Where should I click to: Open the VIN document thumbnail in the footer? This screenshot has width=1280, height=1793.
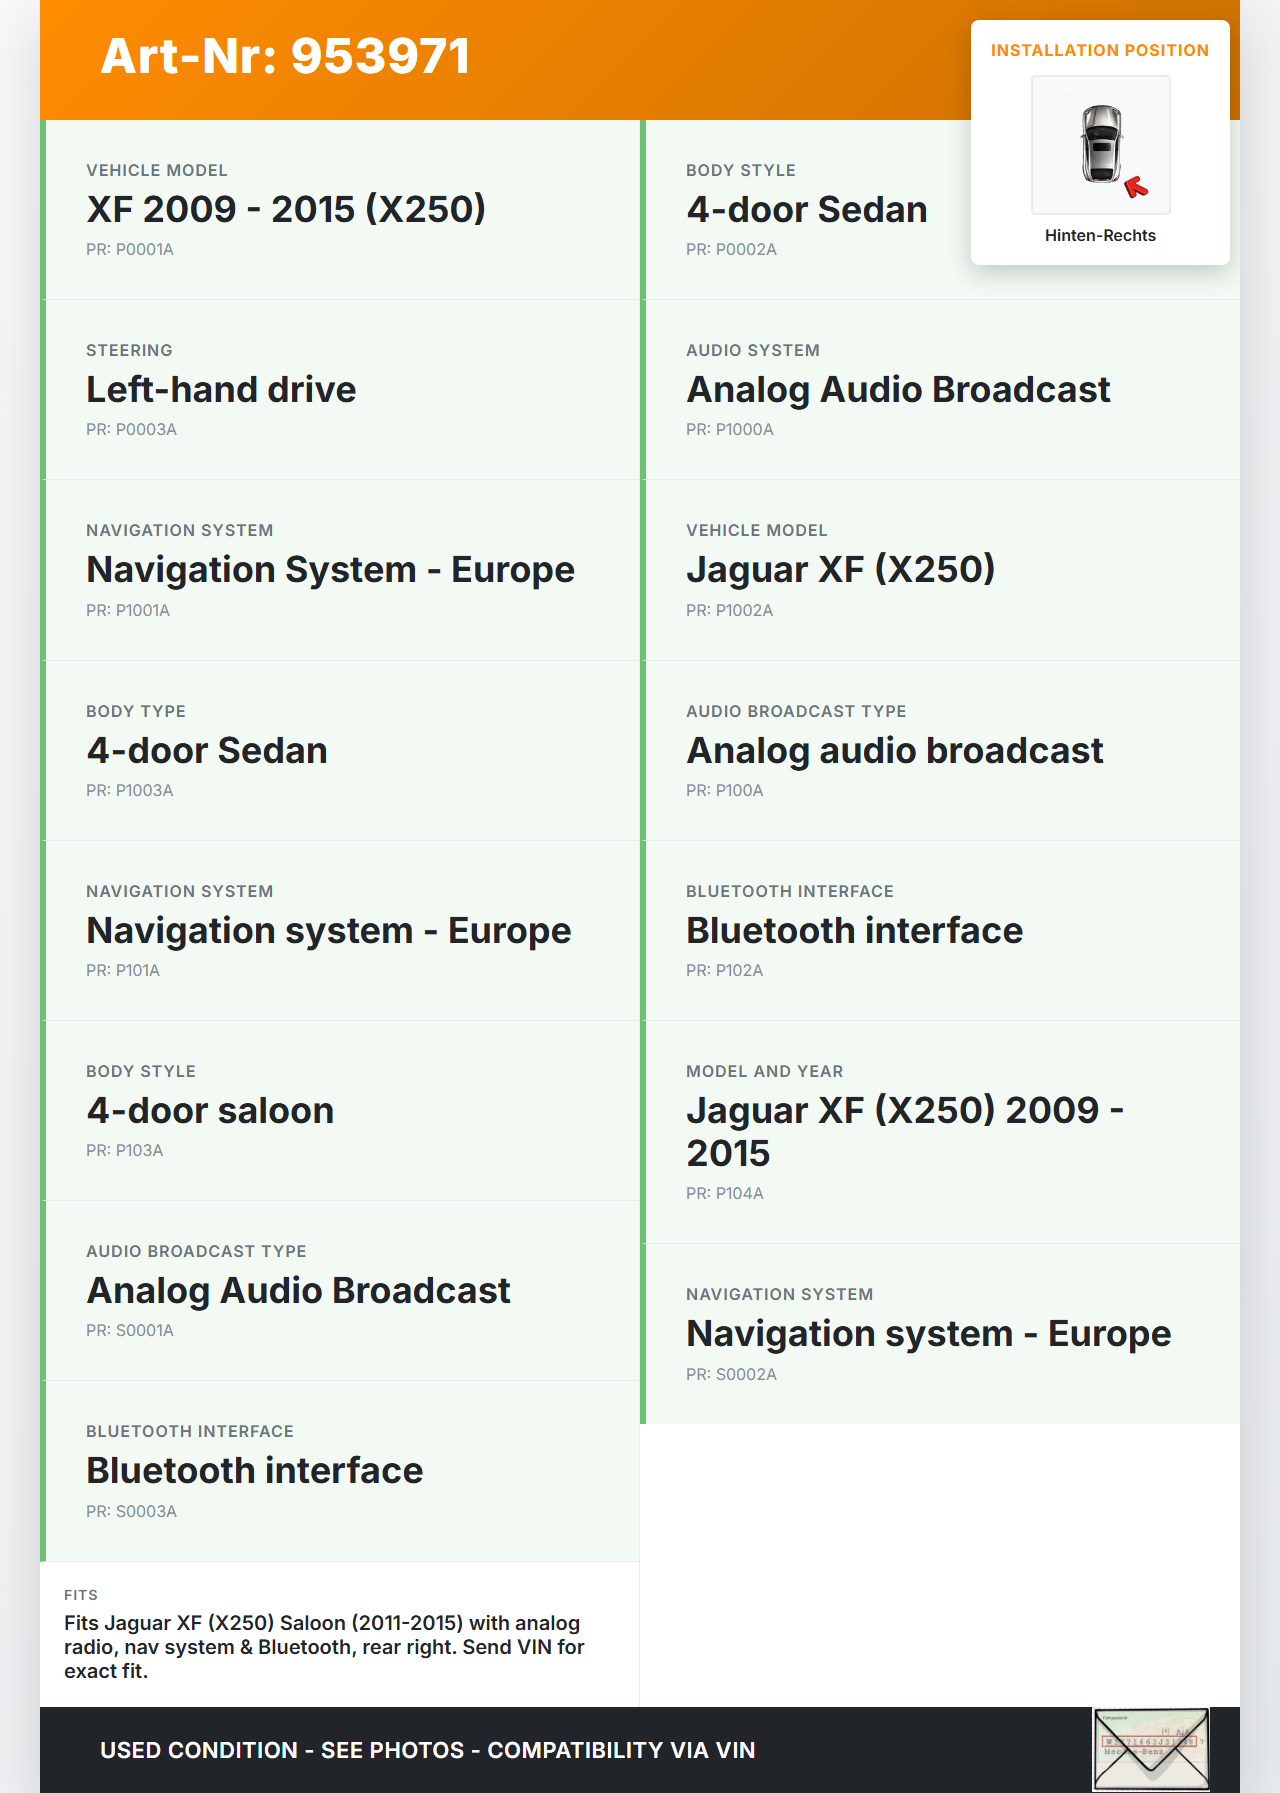pyautogui.click(x=1150, y=1749)
